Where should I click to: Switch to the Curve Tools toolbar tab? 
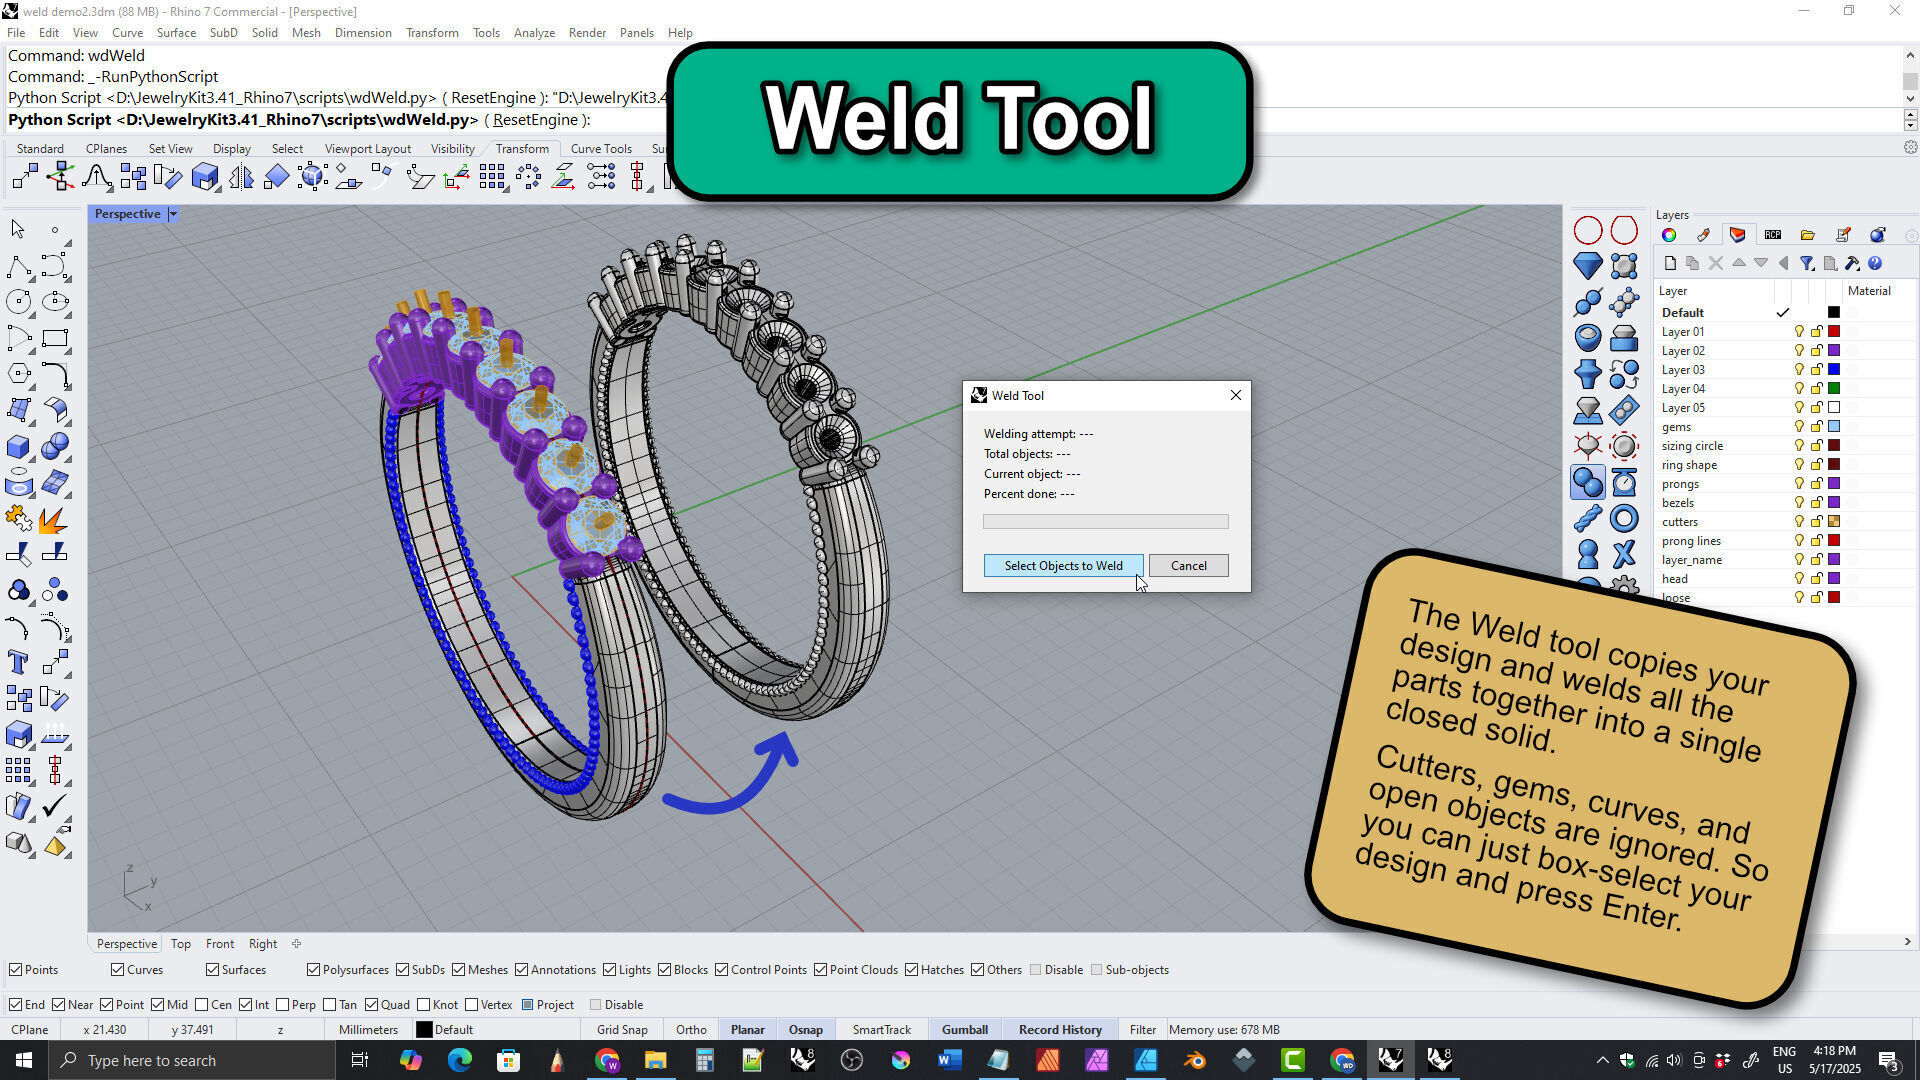coord(601,149)
